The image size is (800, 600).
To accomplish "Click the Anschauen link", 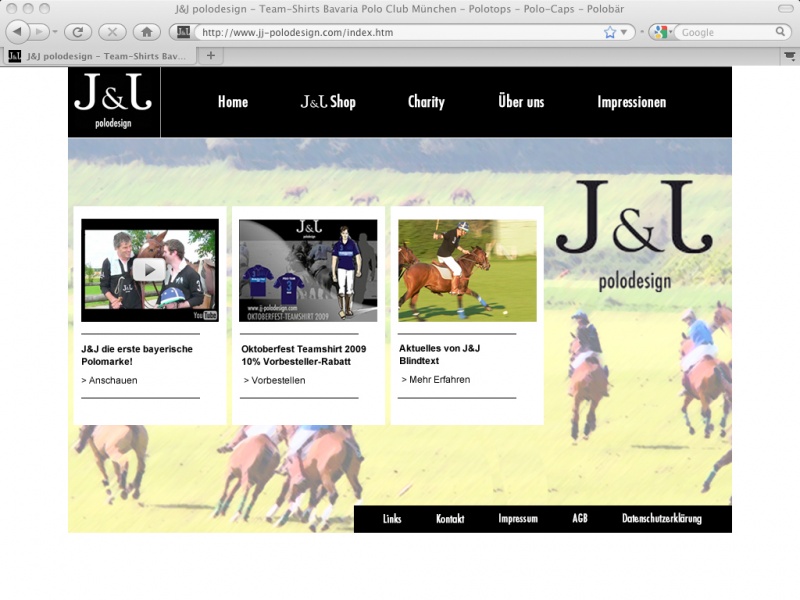I will point(112,381).
